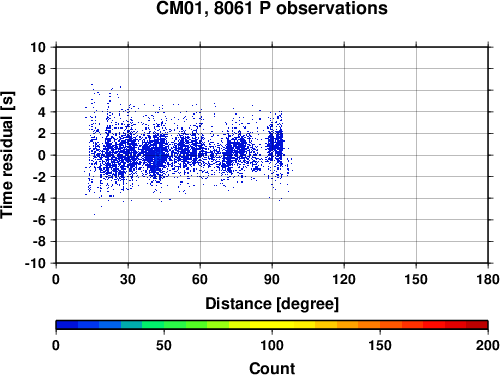Click the Time residual [s] axis label
The width and height of the screenshot is (500, 375).
[7, 155]
